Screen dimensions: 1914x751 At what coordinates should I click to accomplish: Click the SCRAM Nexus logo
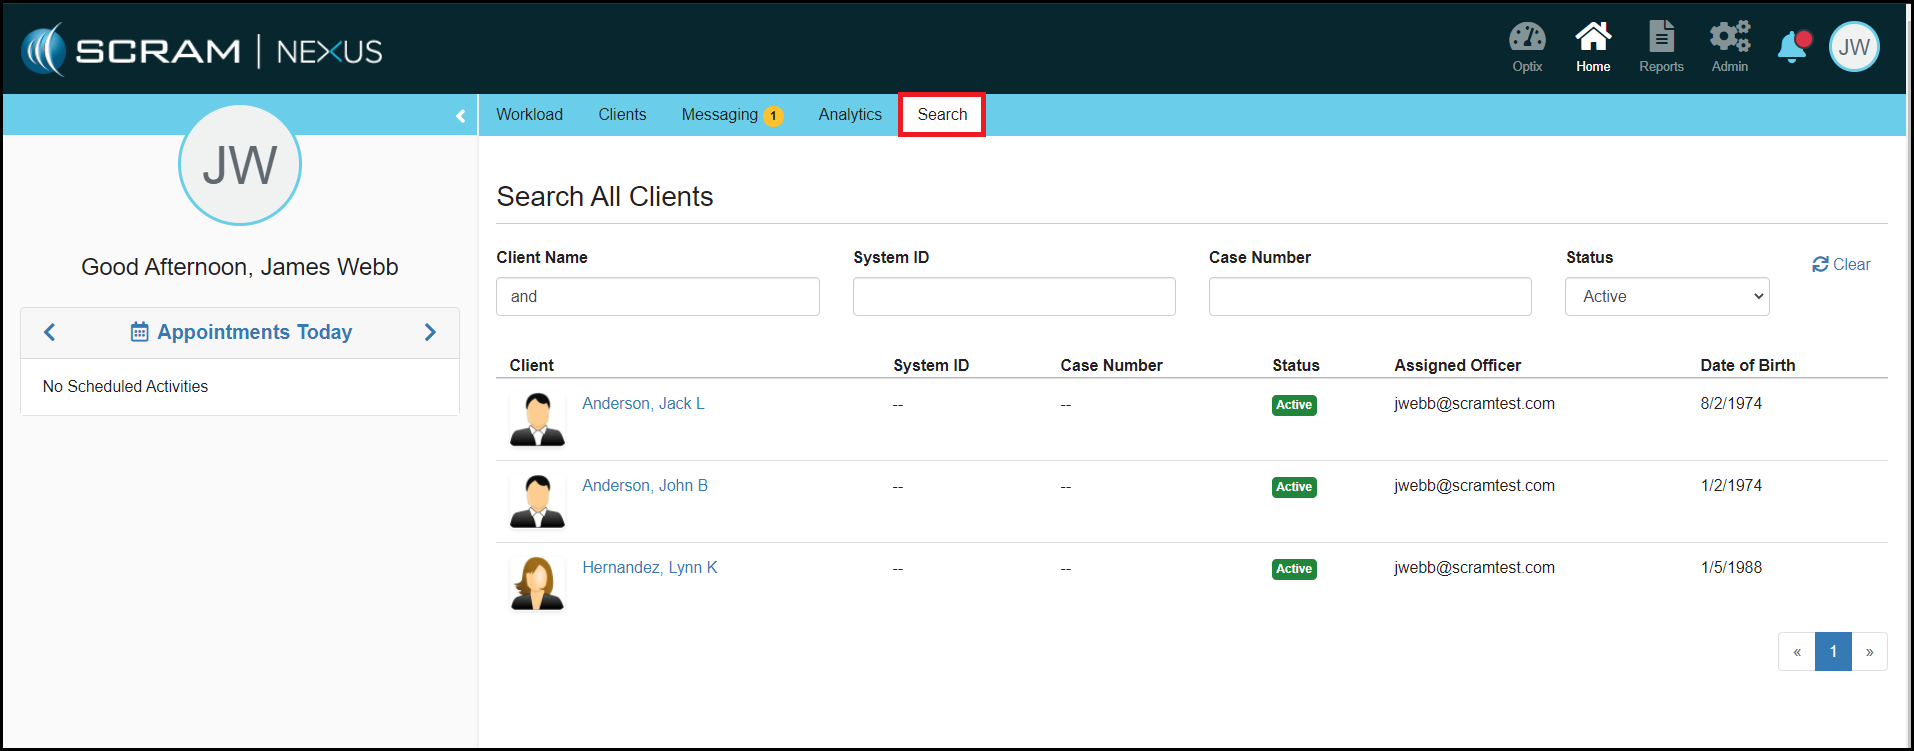pos(202,50)
